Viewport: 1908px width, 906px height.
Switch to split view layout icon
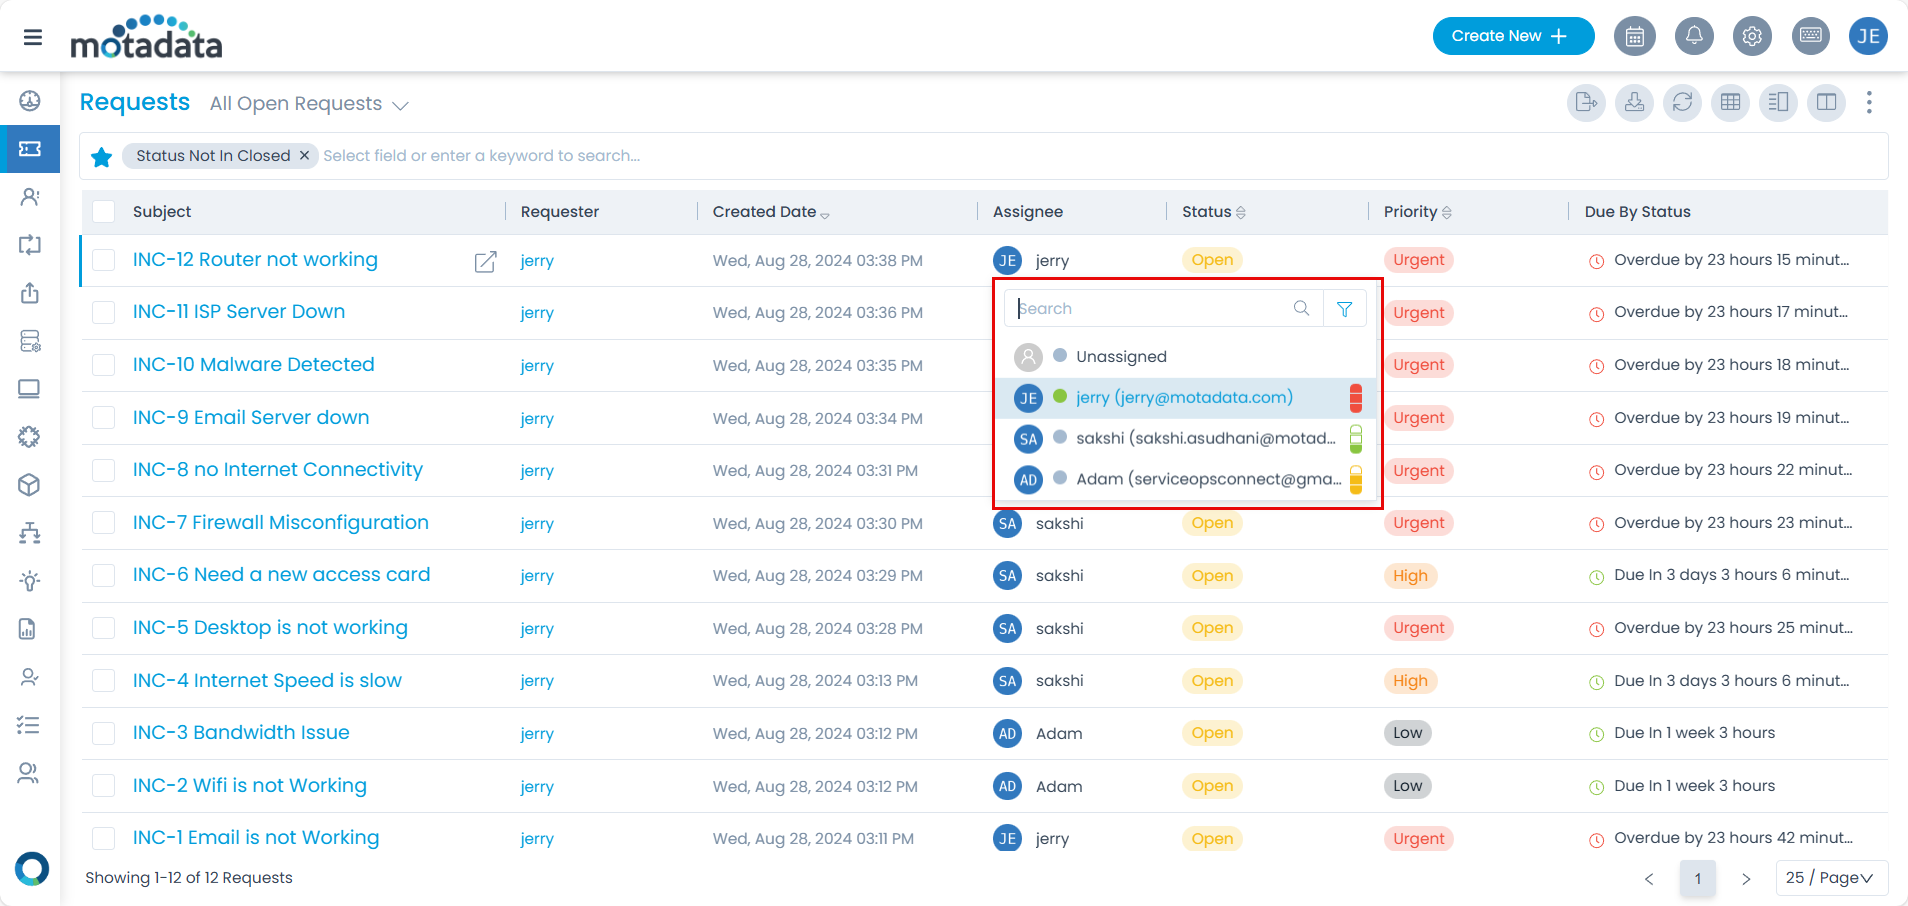click(x=1779, y=102)
